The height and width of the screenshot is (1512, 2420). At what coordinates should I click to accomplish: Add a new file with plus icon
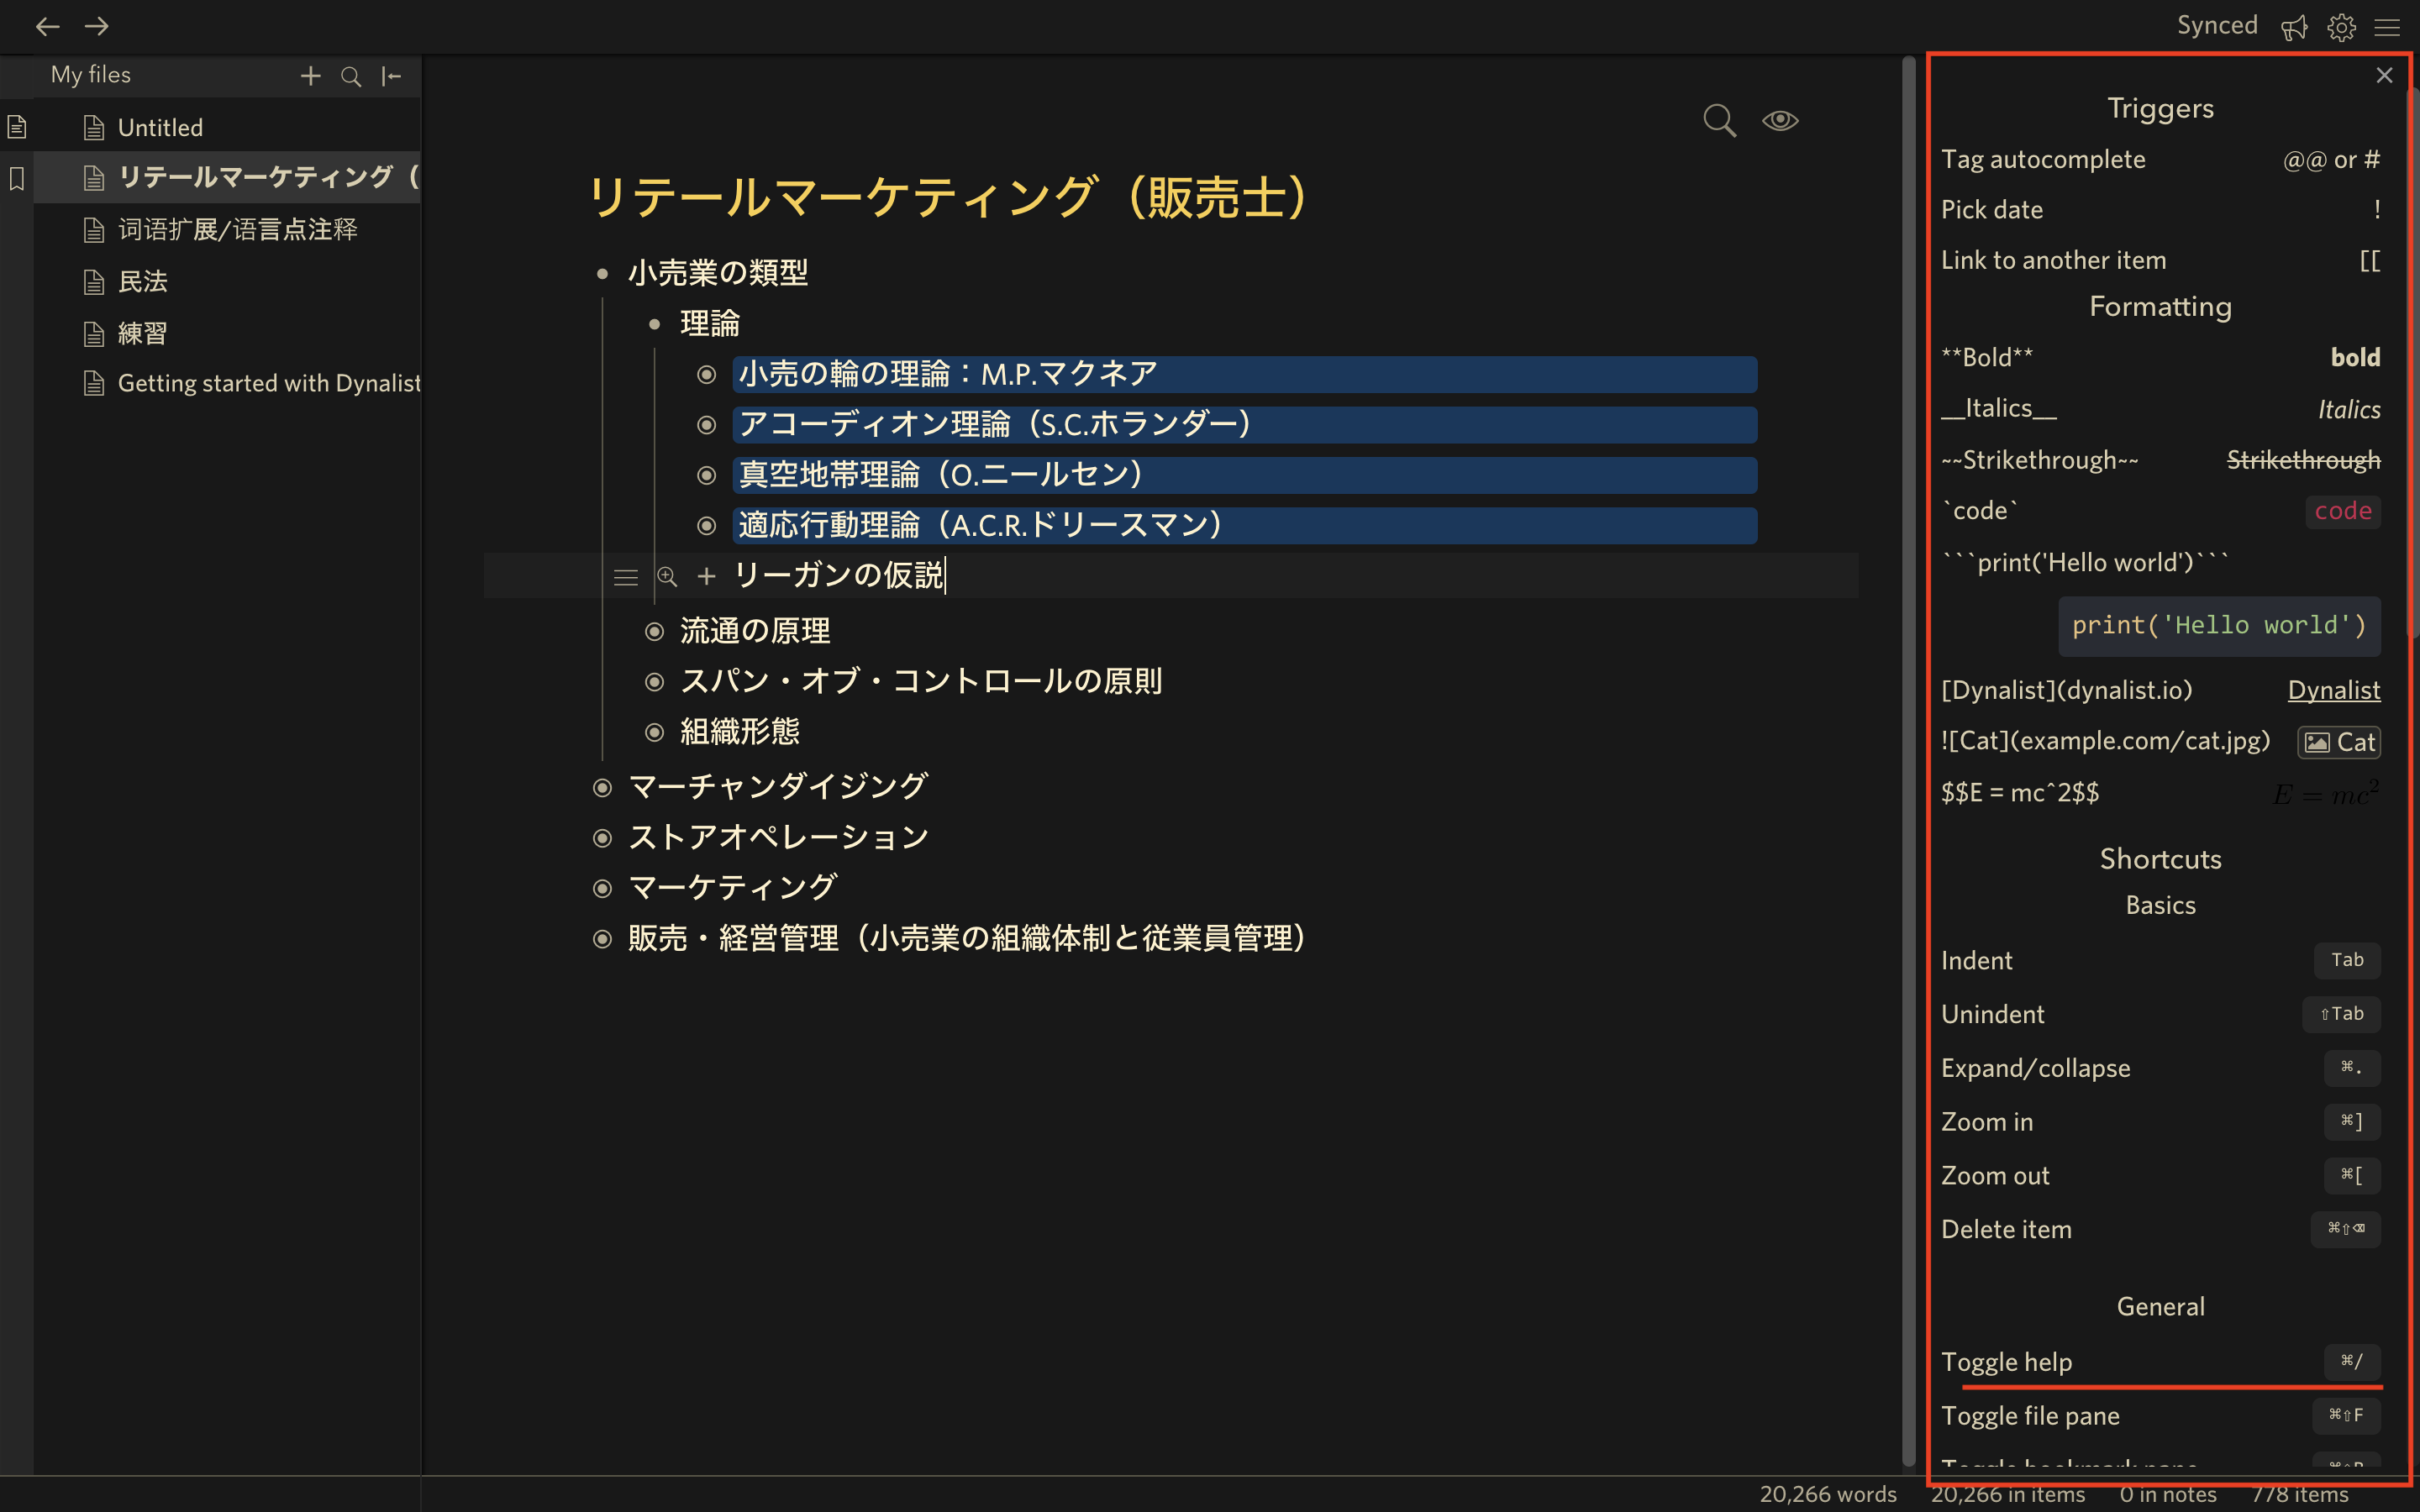(311, 76)
